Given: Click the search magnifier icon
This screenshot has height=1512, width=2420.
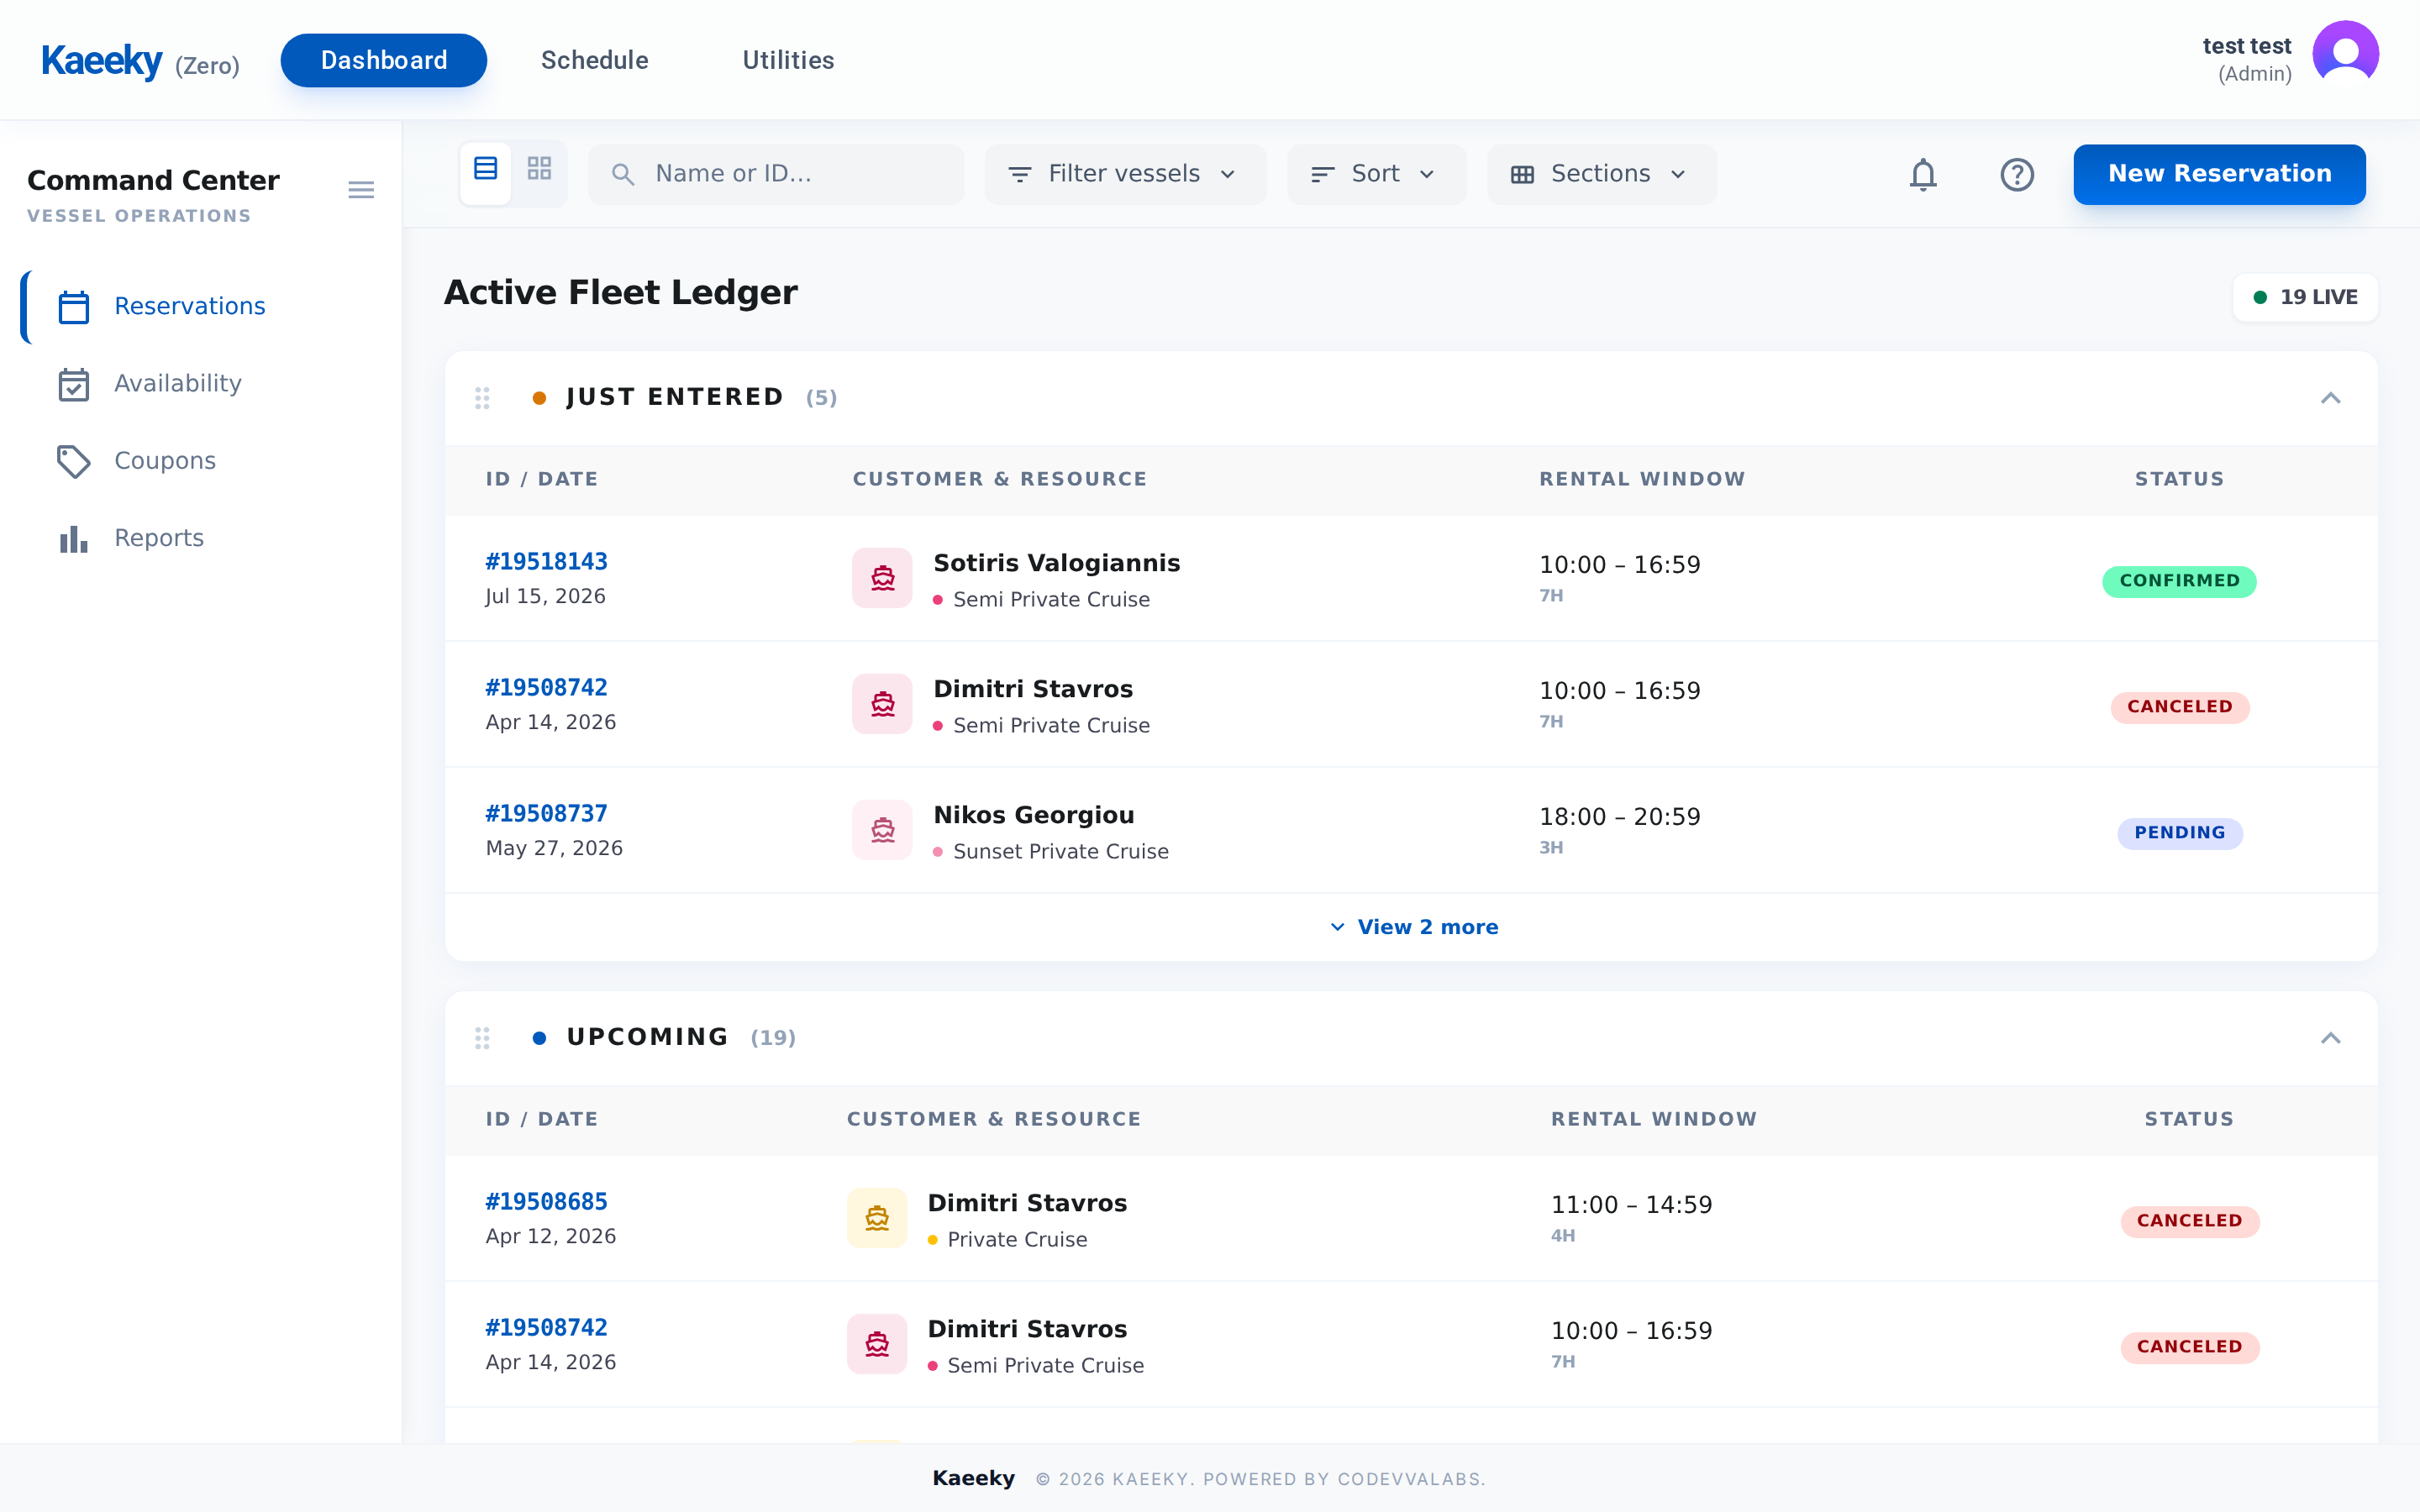Looking at the screenshot, I should pos(622,175).
